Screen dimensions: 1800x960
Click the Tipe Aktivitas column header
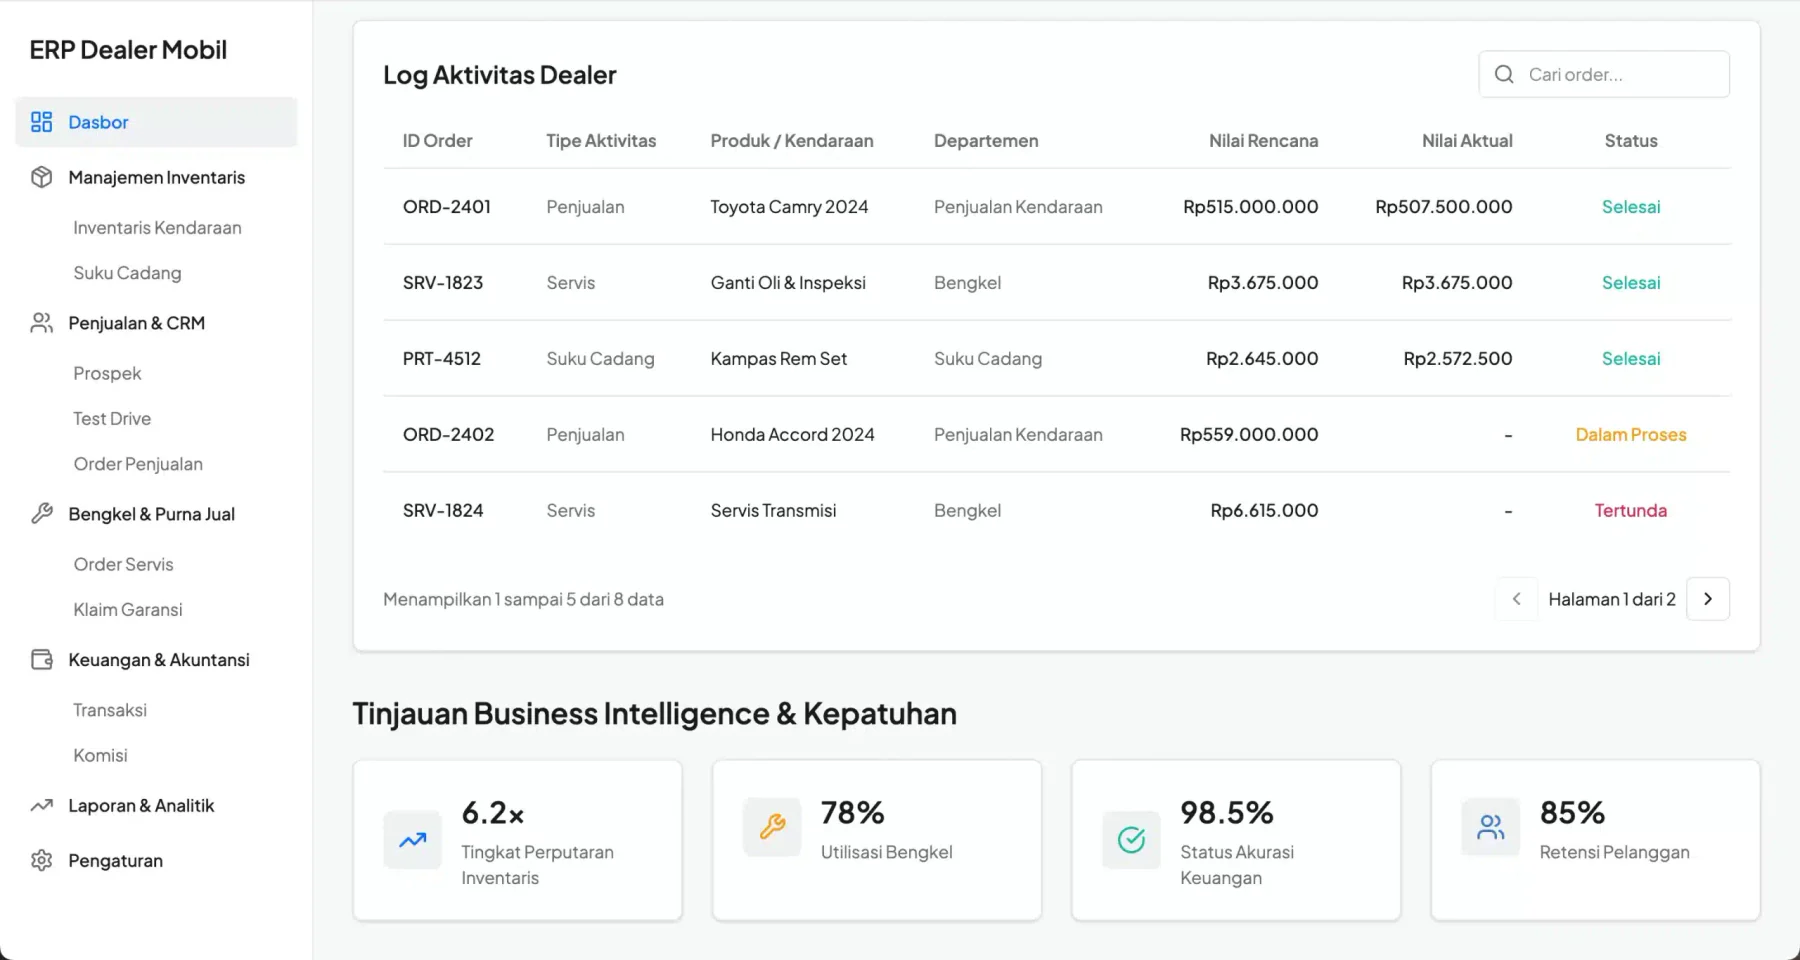coord(601,141)
